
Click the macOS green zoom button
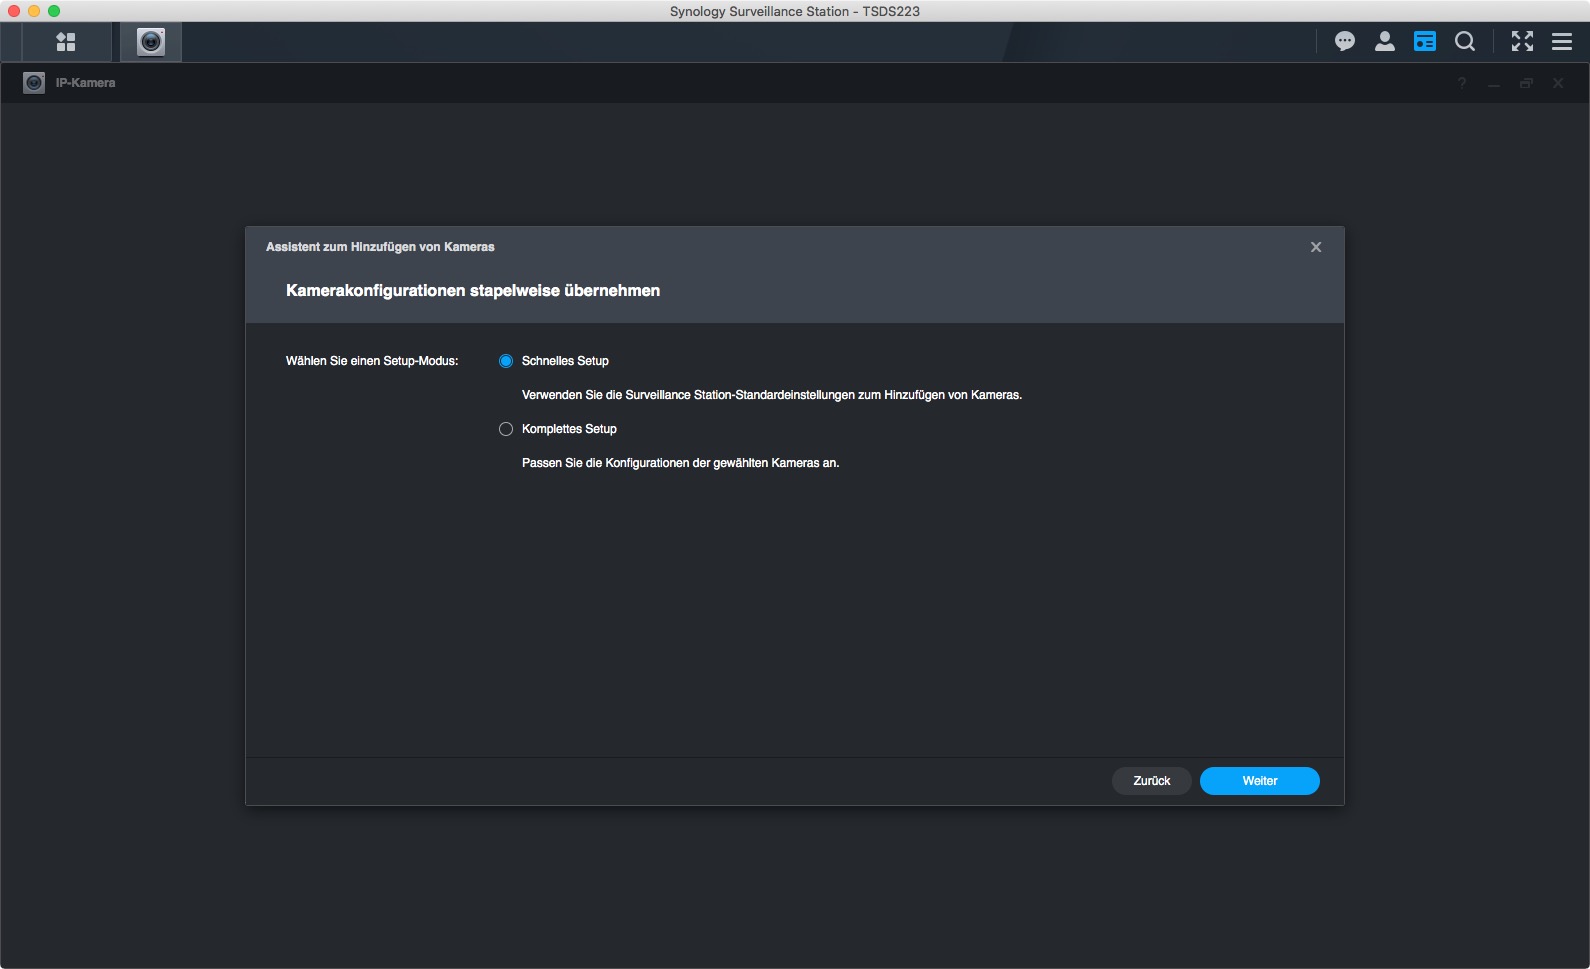54,11
